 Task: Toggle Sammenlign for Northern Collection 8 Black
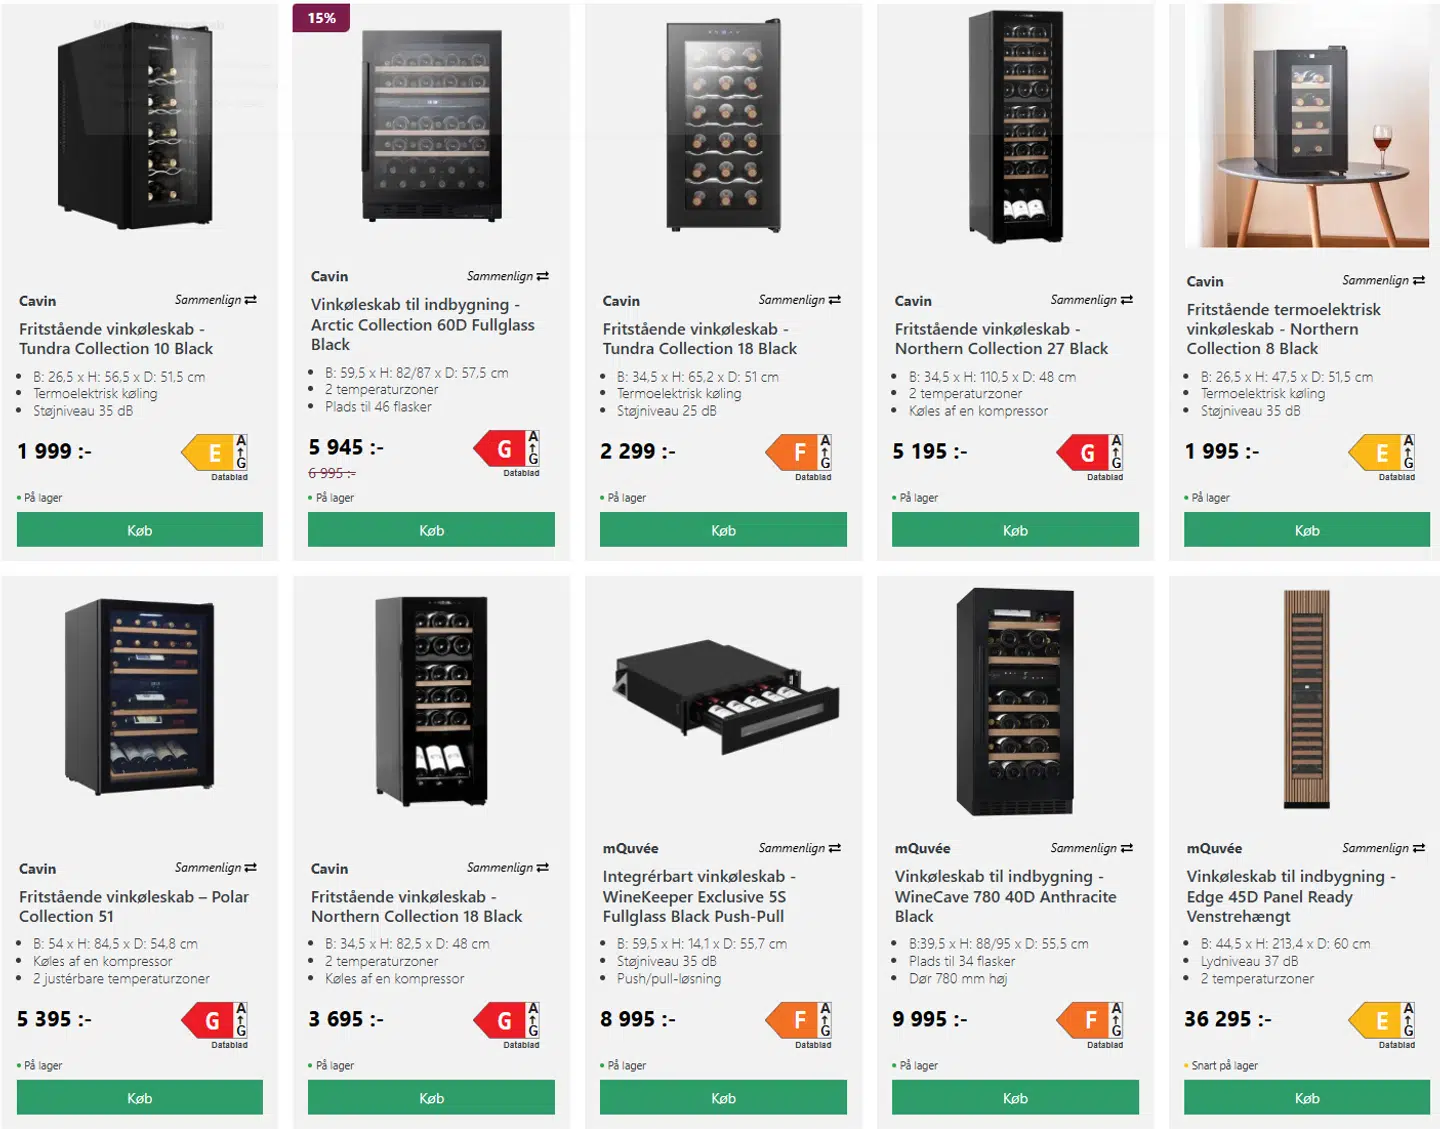1383,280
